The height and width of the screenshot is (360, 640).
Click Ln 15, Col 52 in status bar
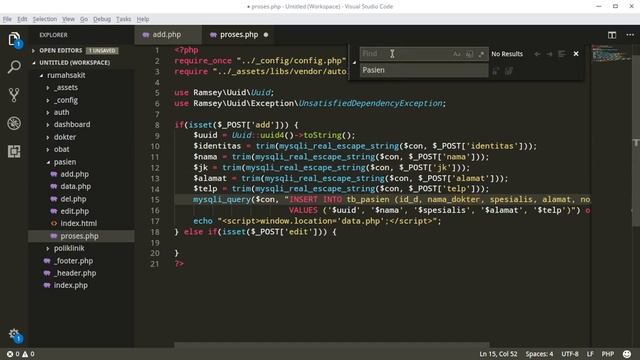click(x=498, y=354)
